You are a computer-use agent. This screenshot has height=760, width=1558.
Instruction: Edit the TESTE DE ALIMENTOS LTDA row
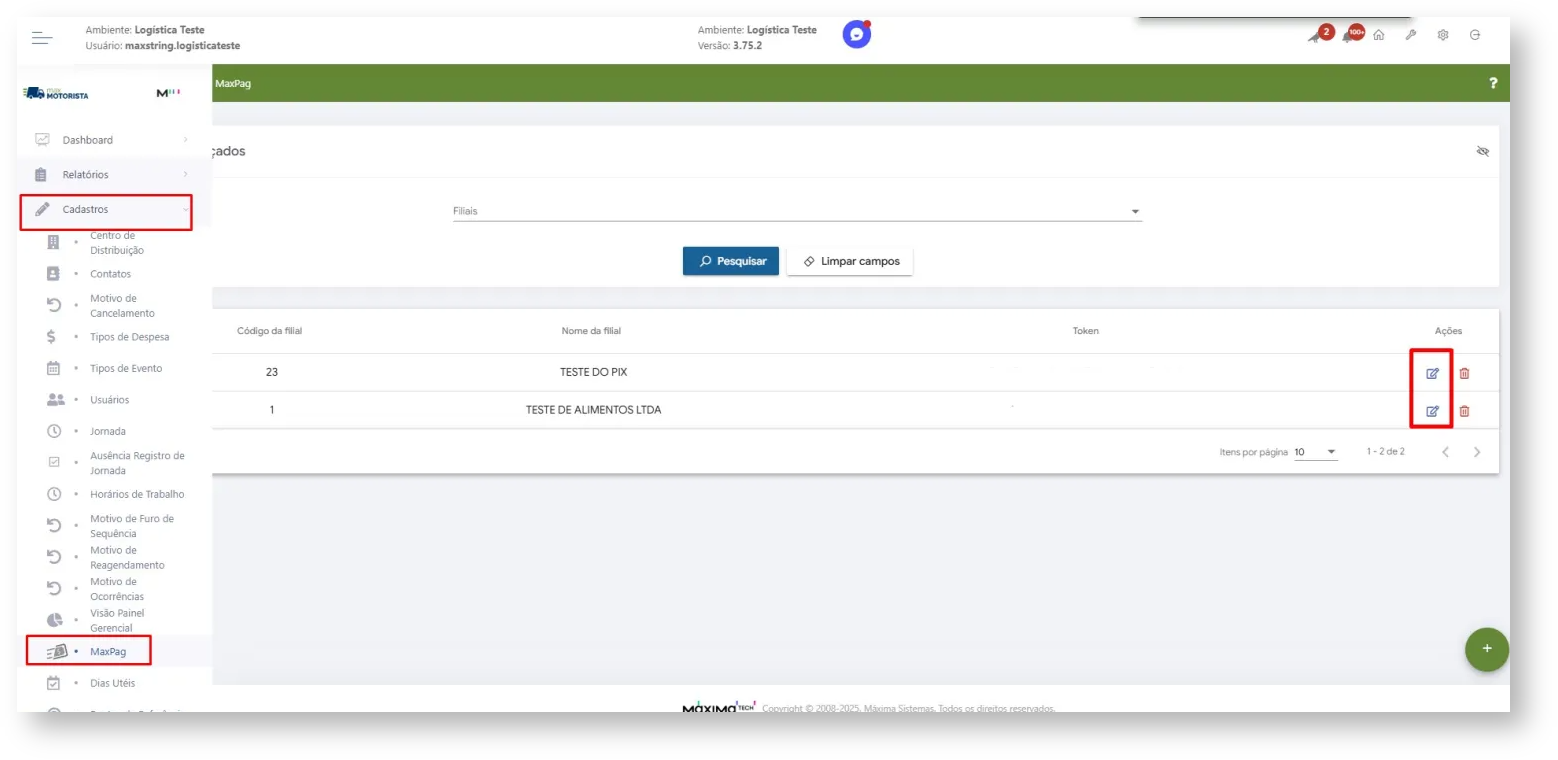(1432, 411)
